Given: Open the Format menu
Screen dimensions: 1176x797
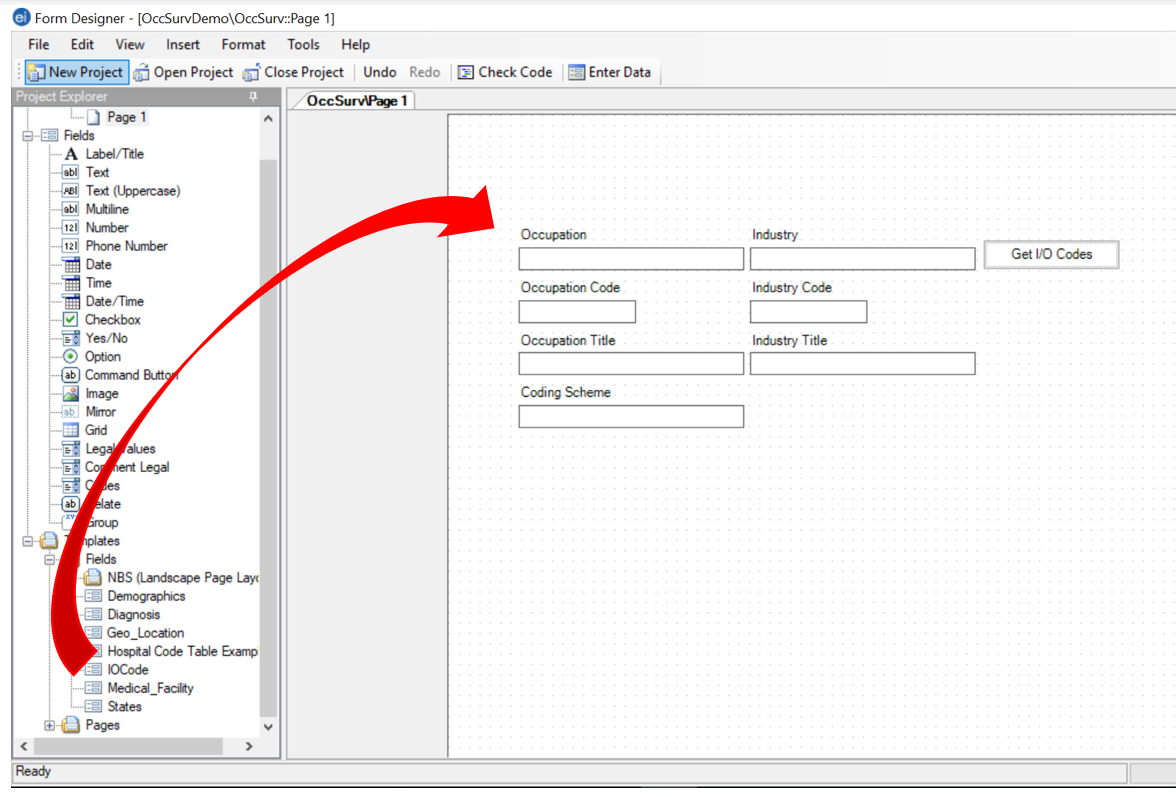Looking at the screenshot, I should [x=243, y=44].
